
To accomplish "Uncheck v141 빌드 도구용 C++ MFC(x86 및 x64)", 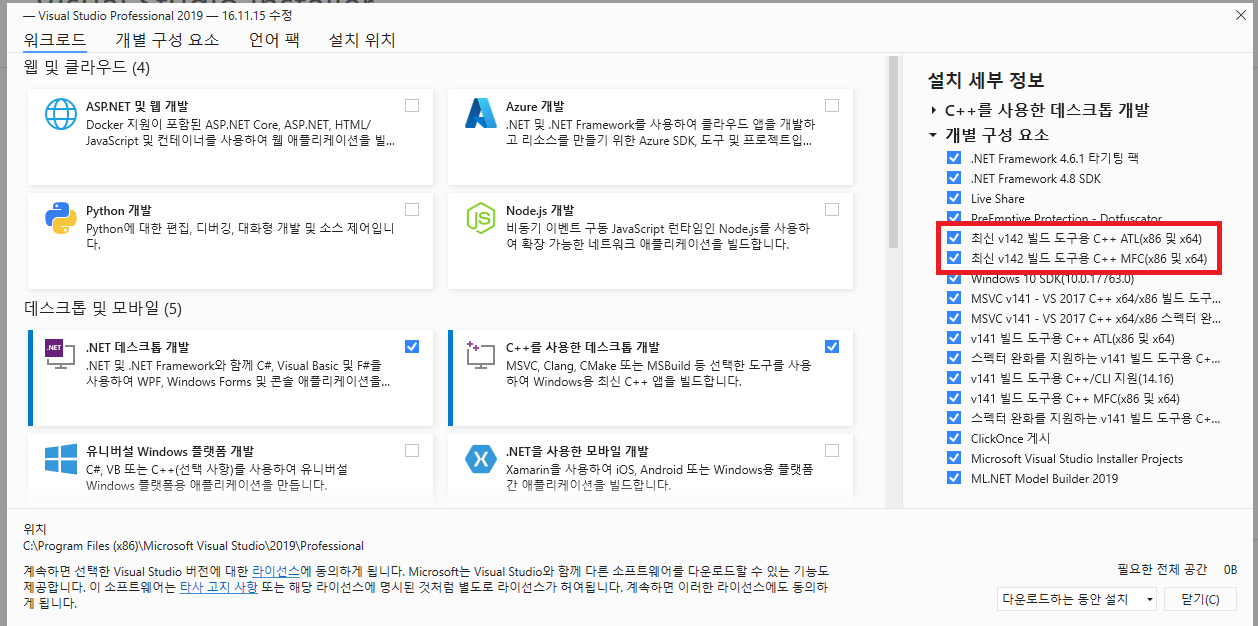I will [954, 398].
